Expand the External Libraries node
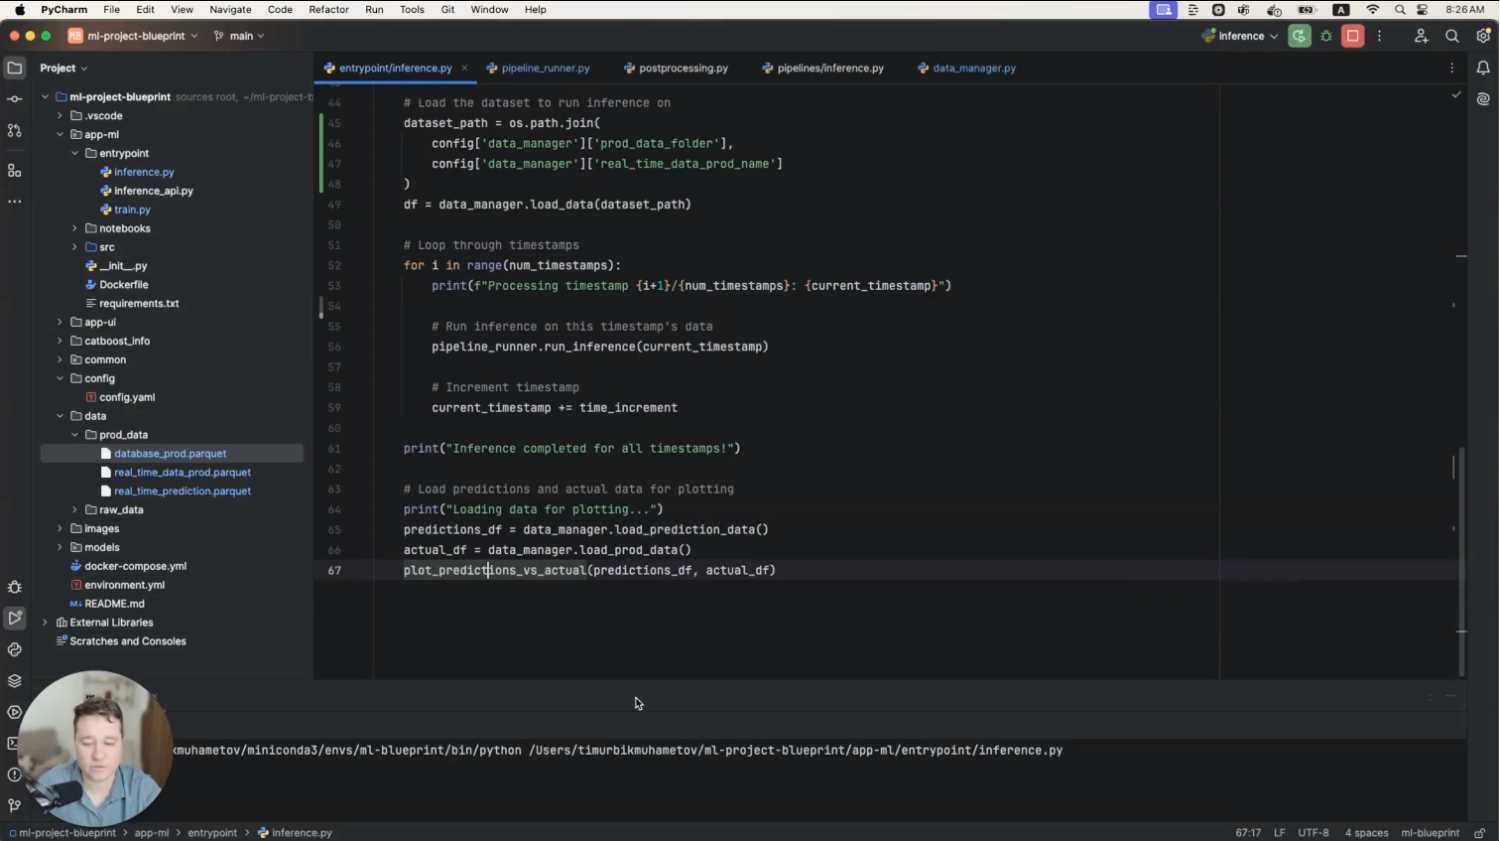This screenshot has height=841, width=1500. pos(45,623)
